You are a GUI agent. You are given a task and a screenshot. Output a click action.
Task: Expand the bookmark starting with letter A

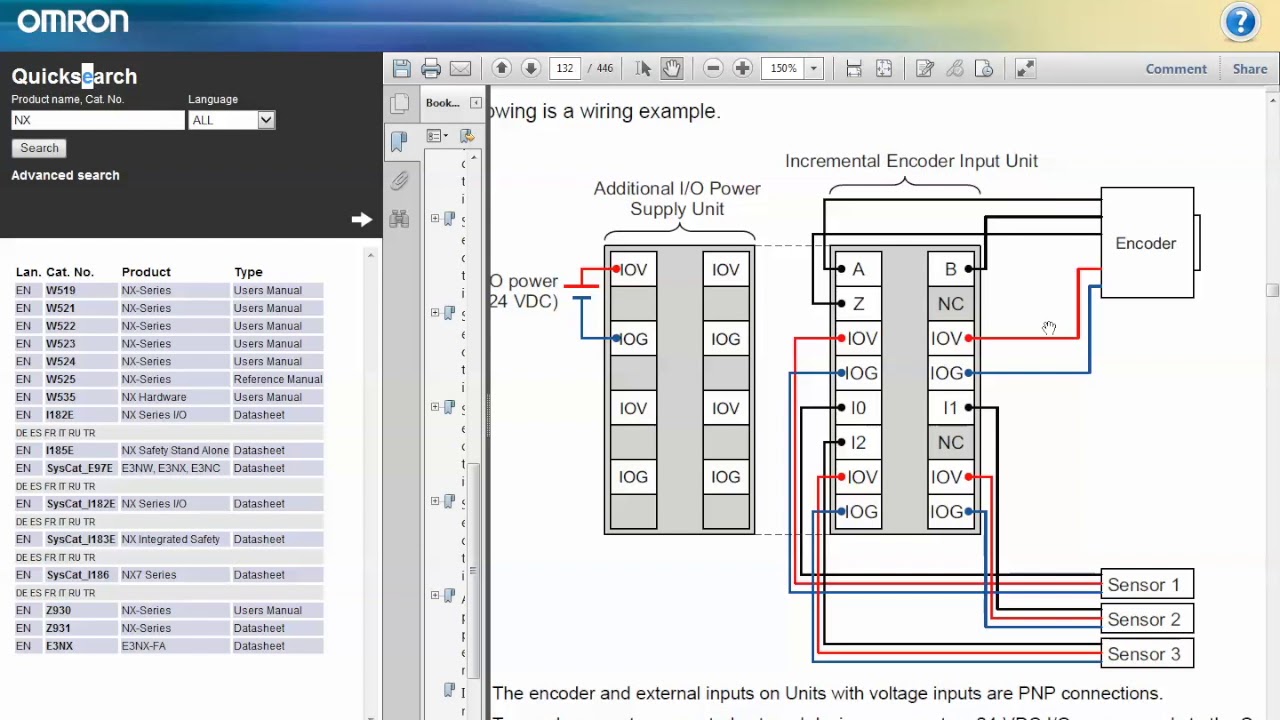click(435, 595)
